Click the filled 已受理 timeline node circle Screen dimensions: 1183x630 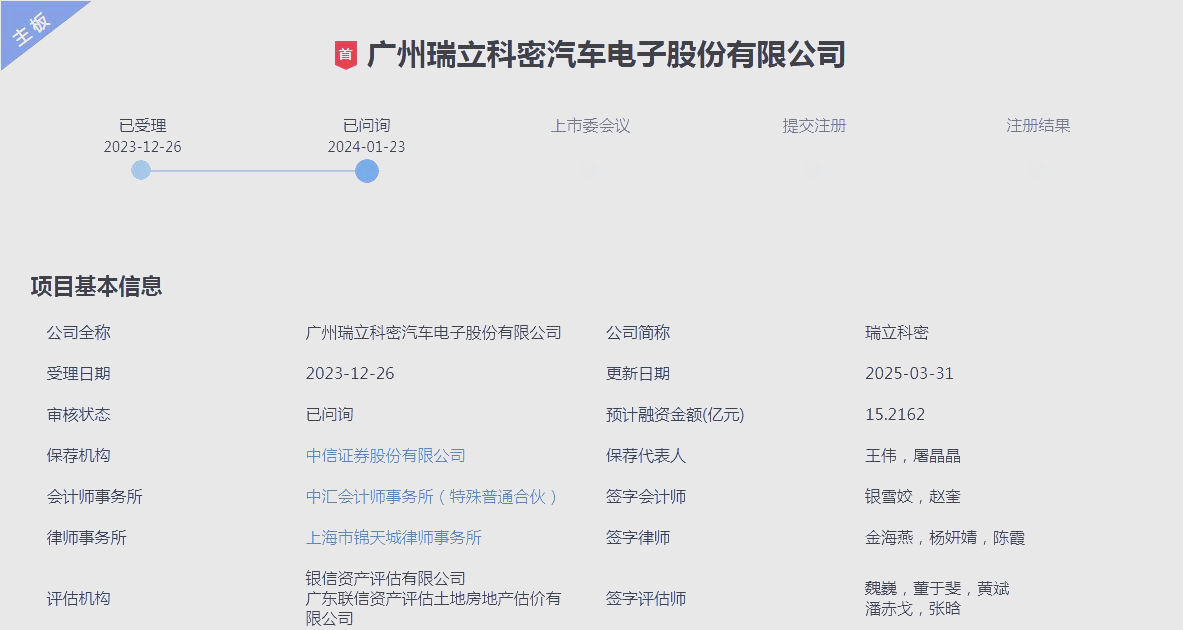(140, 170)
